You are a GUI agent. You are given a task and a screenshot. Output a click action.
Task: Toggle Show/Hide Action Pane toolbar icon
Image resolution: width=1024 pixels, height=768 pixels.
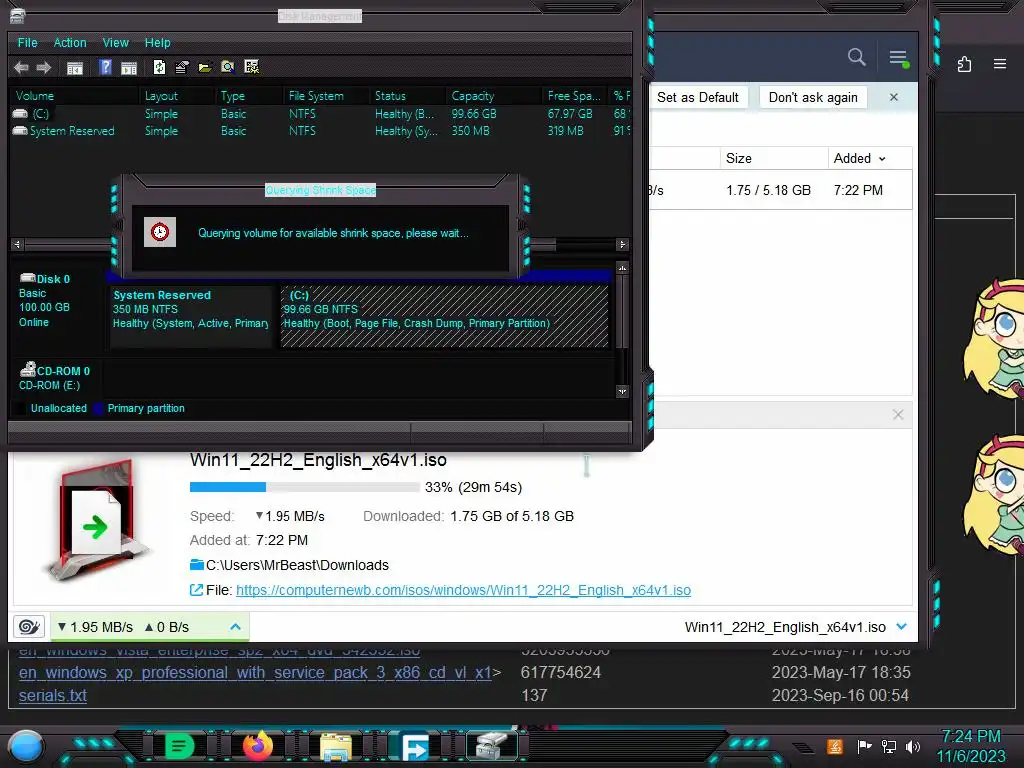coord(129,67)
